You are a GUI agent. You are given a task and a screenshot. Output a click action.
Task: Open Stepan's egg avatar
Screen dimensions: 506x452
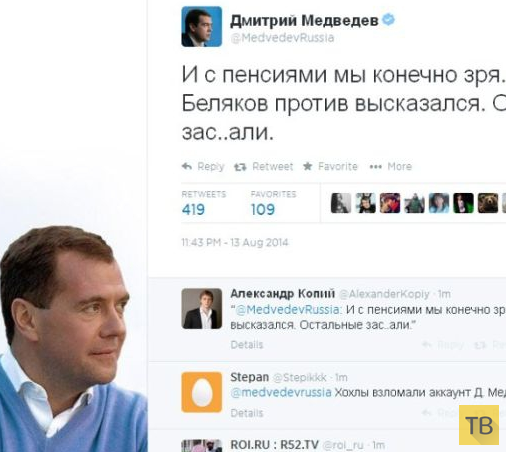[x=202, y=392]
